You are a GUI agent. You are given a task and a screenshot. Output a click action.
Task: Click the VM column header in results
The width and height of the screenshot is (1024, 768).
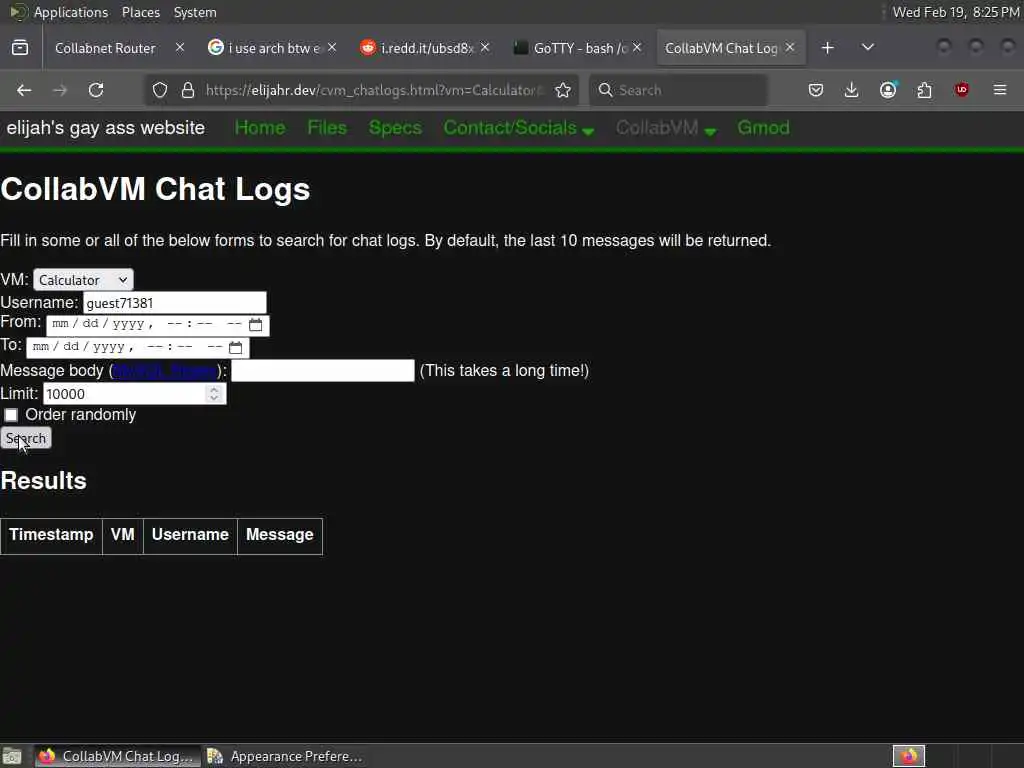click(x=123, y=536)
